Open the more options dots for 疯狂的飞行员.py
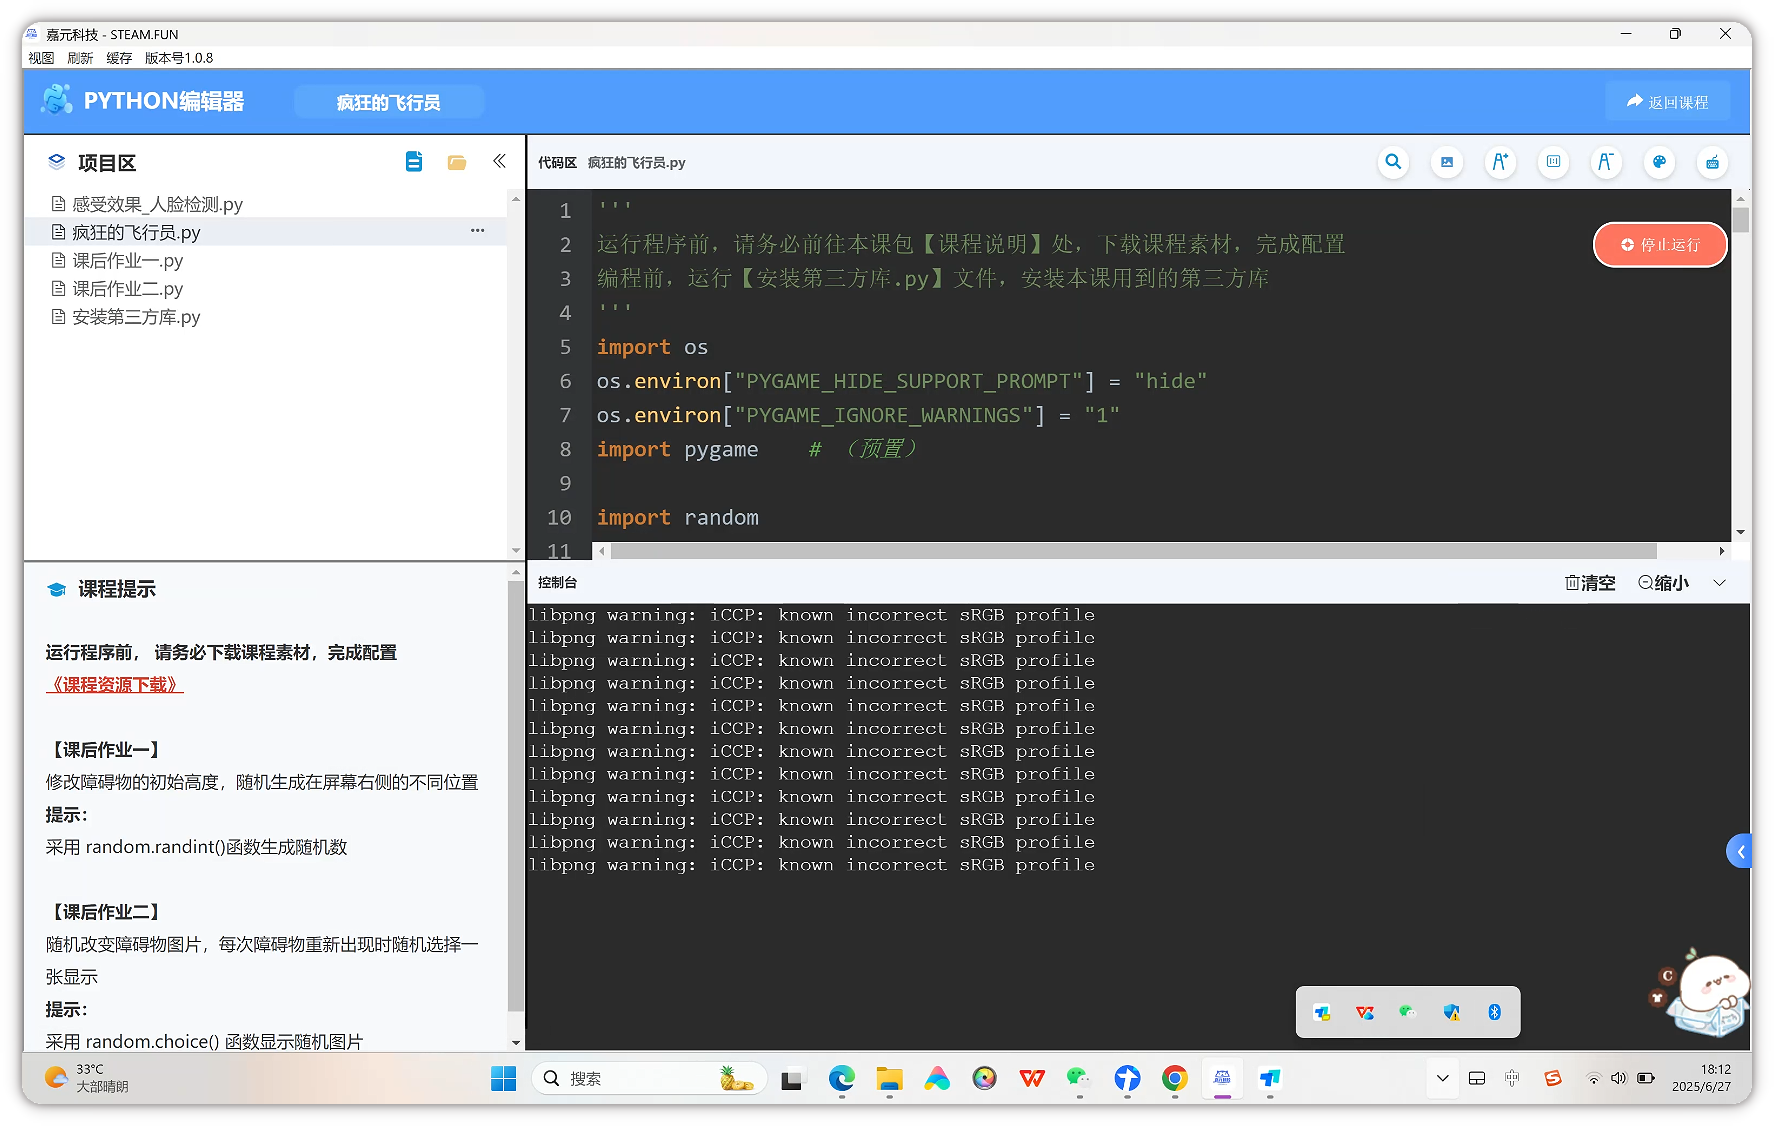This screenshot has height=1126, width=1774. coord(478,231)
